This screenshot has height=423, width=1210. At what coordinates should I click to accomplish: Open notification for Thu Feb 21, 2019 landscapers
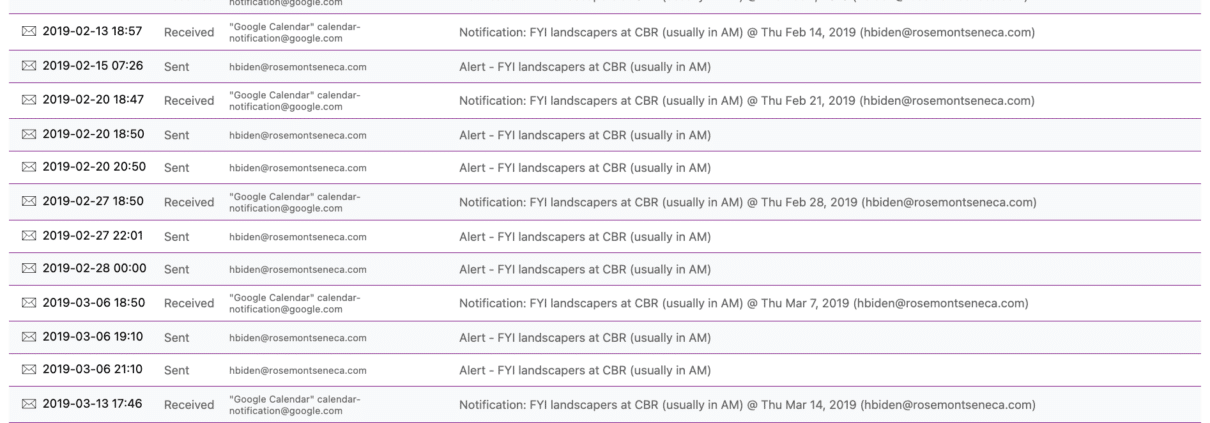pos(746,101)
